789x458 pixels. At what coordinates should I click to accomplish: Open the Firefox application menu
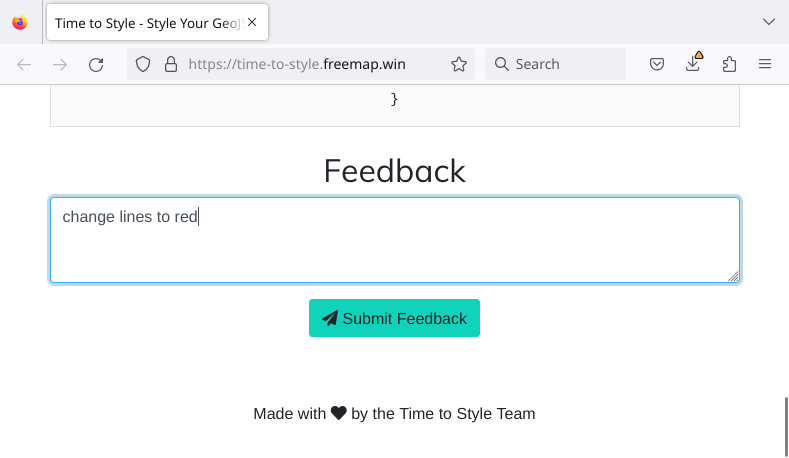click(765, 64)
